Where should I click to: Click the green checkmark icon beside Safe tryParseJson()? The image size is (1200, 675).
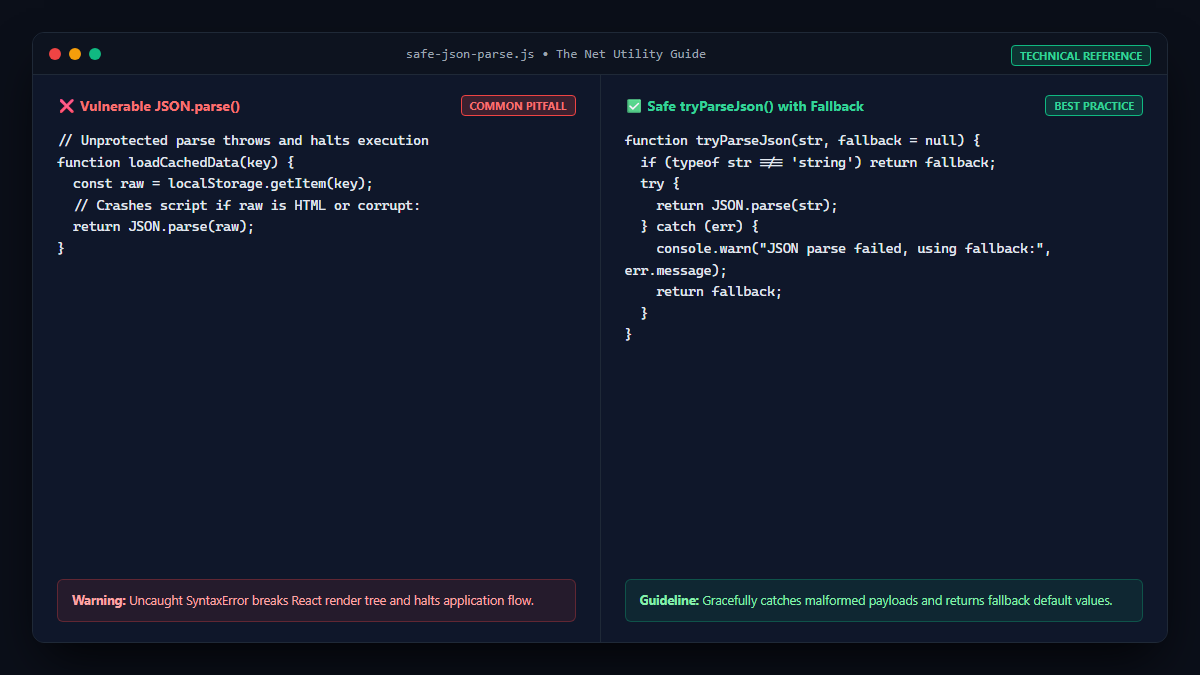click(x=633, y=106)
